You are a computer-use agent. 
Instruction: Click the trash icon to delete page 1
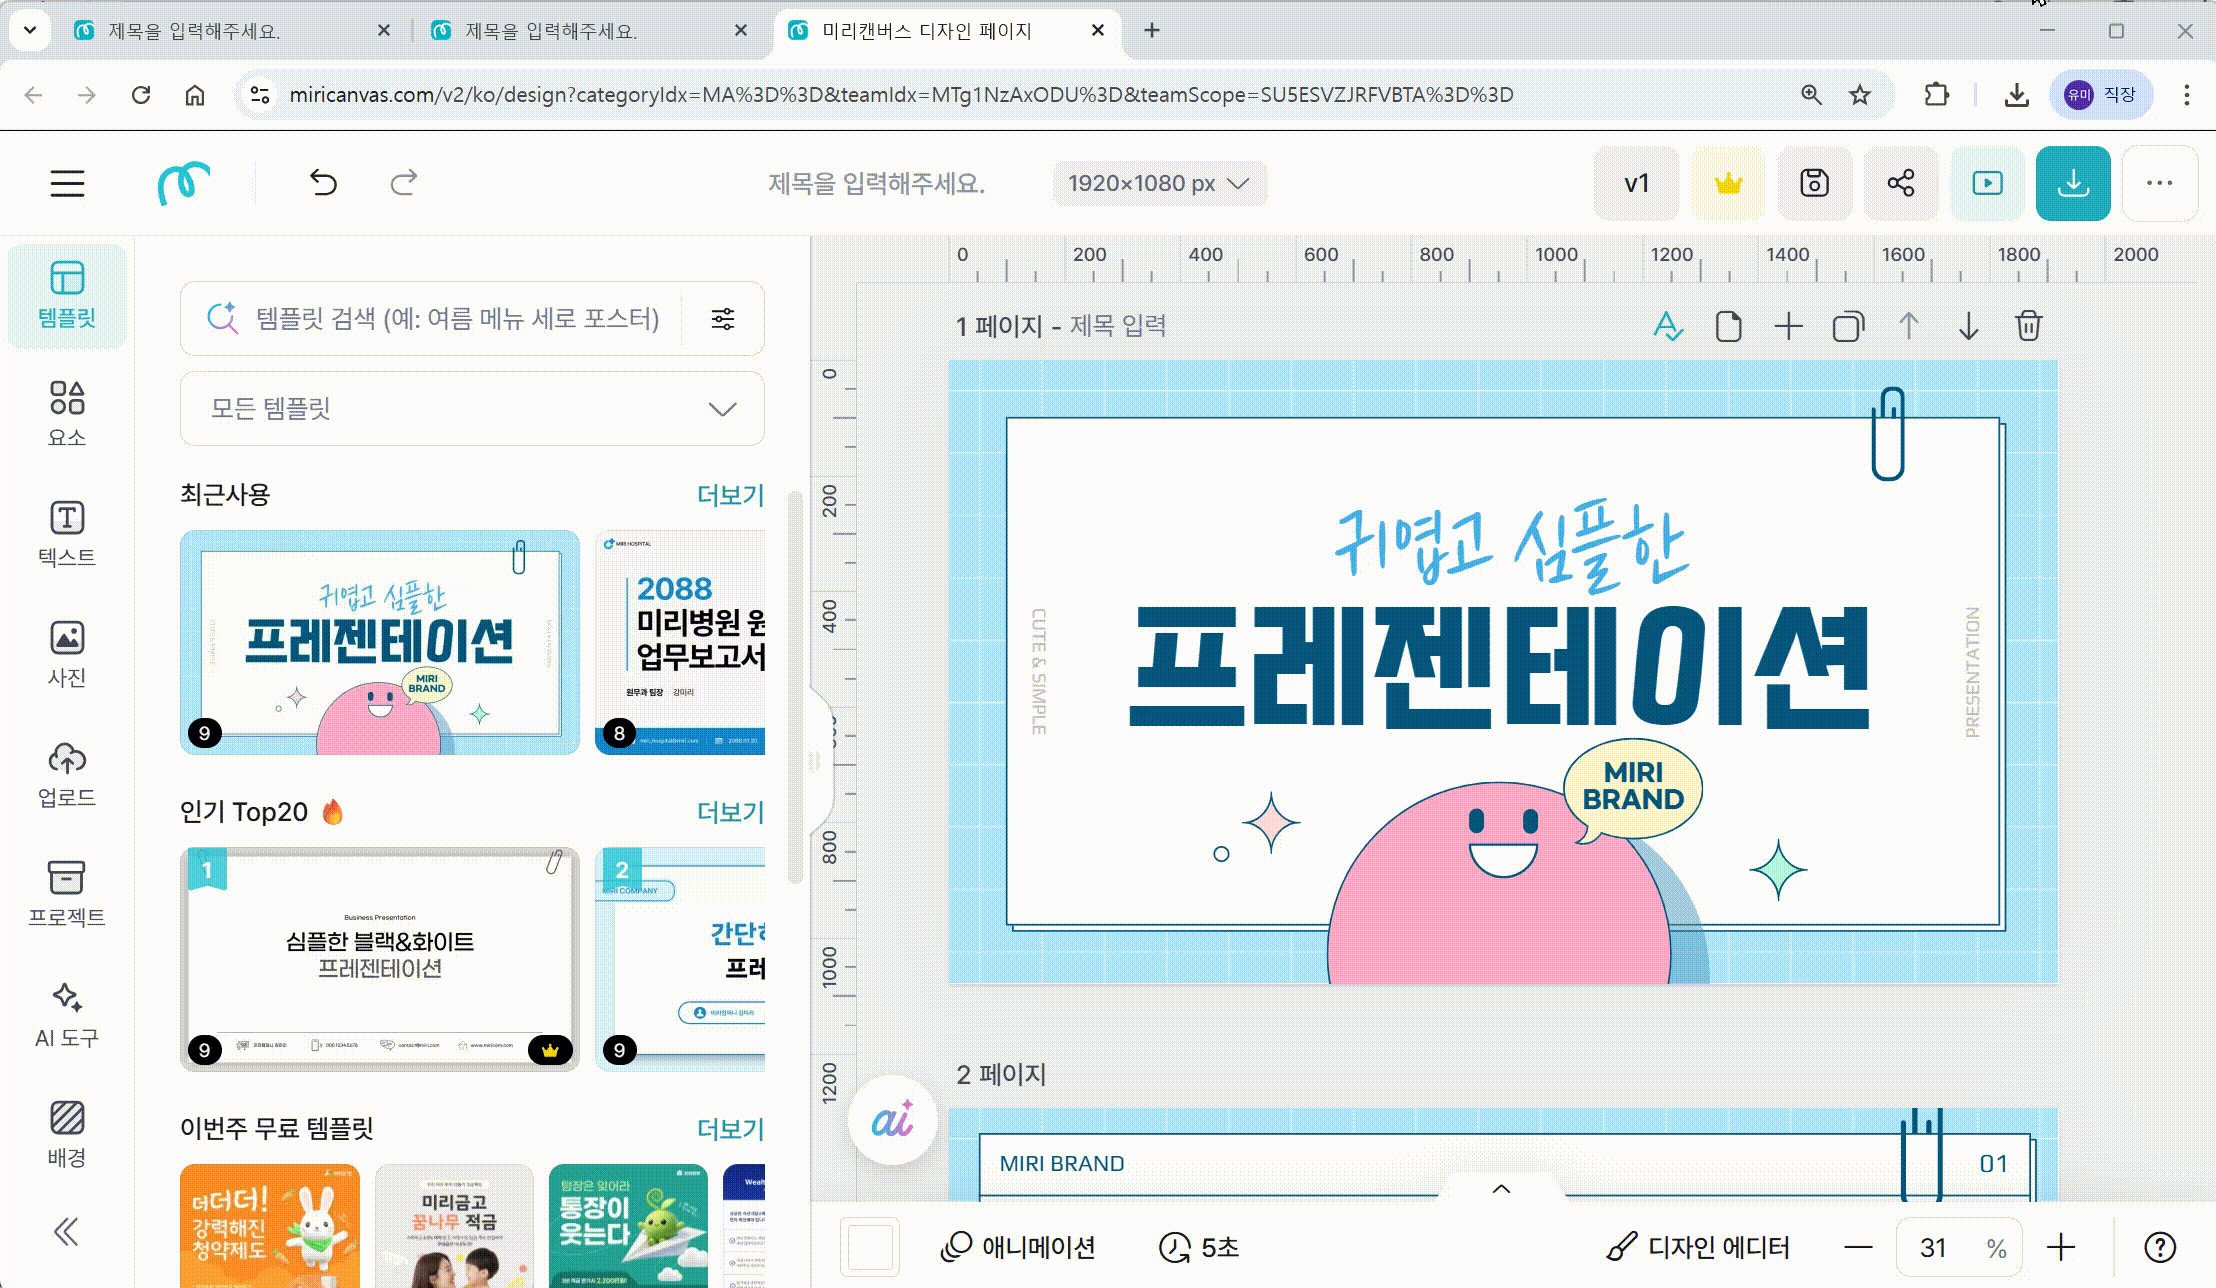point(2028,326)
